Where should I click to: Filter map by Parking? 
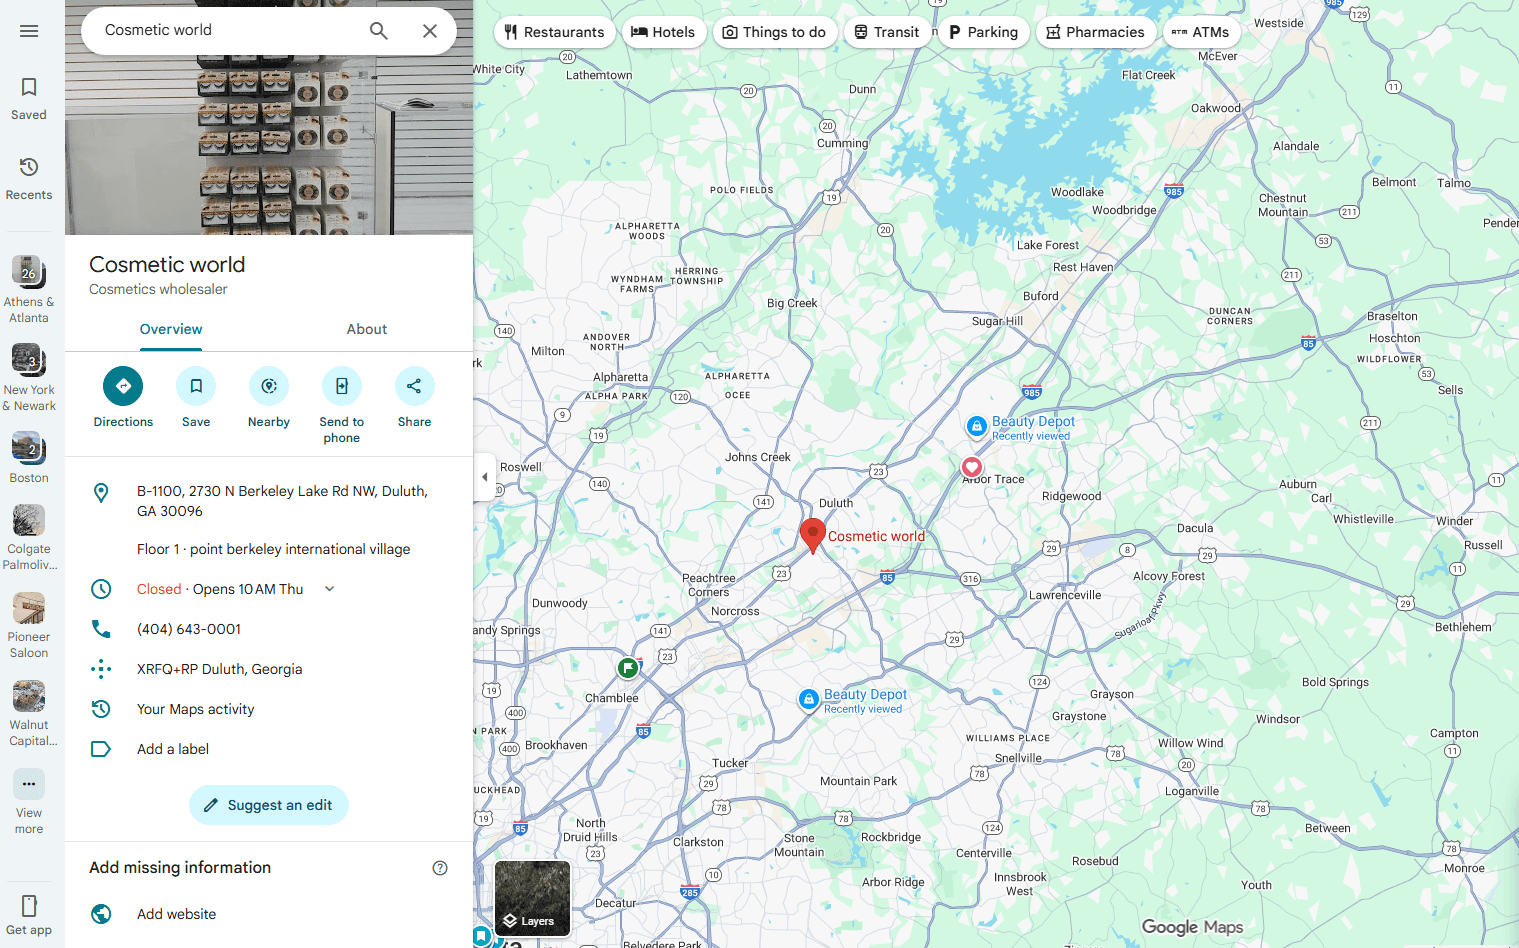tap(984, 32)
